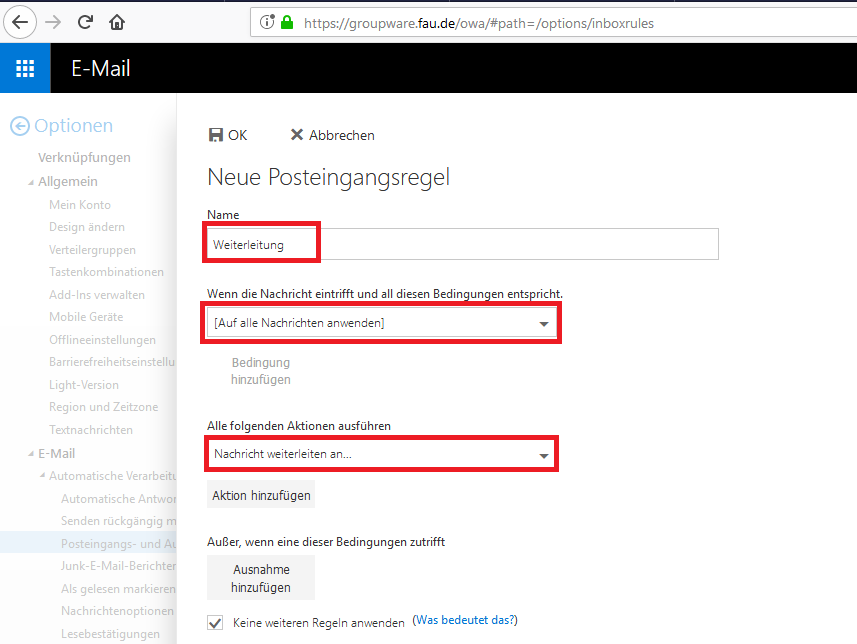Toggle 'Keine weiteren Regeln anwenden' checkbox
This screenshot has height=644, width=857.
[x=215, y=622]
